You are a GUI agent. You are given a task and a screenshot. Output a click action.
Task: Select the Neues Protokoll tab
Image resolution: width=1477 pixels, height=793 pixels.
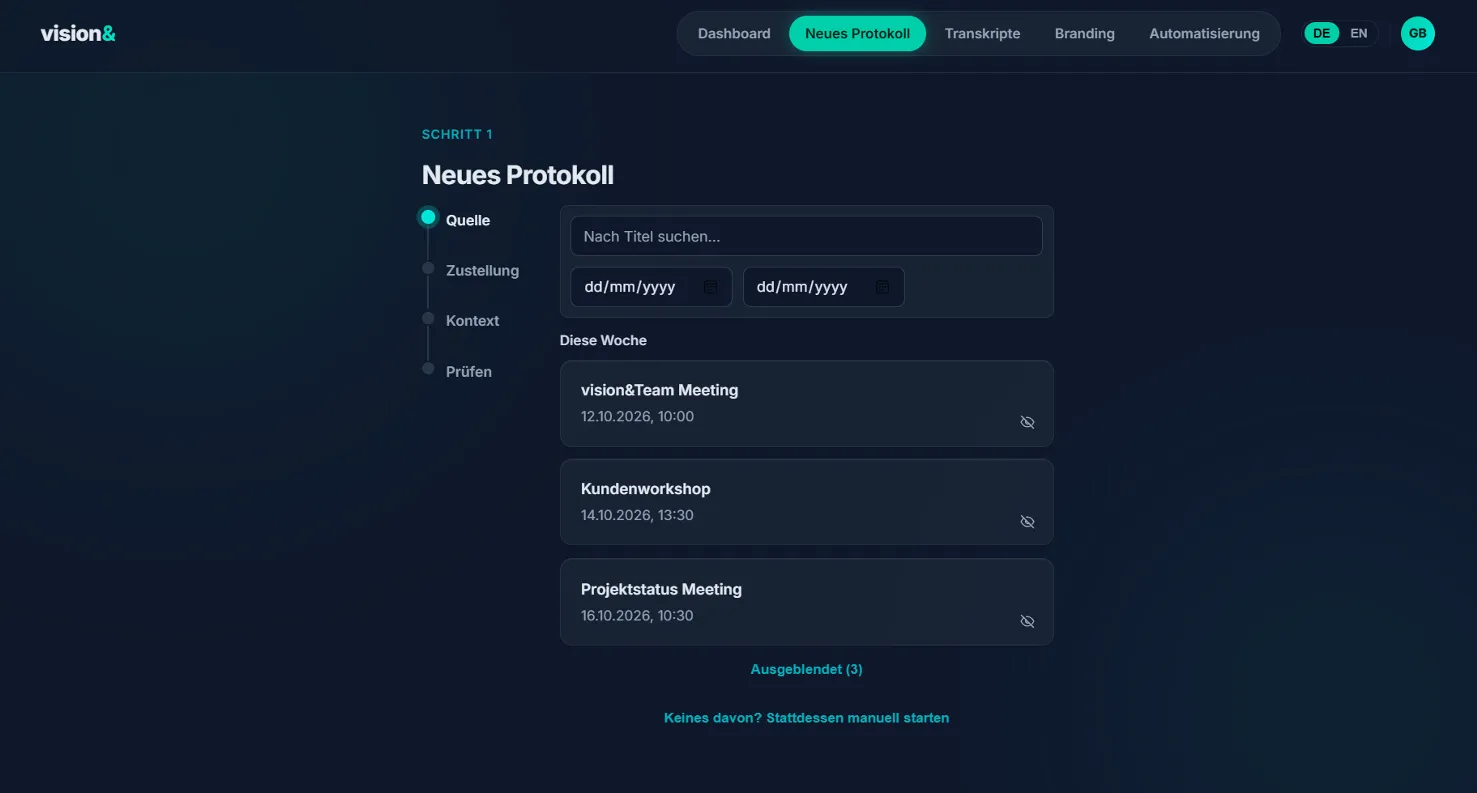(x=857, y=33)
